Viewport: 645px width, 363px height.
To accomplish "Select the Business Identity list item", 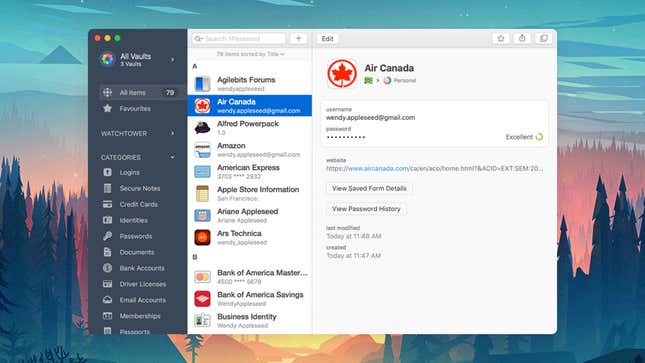I will pos(250,321).
